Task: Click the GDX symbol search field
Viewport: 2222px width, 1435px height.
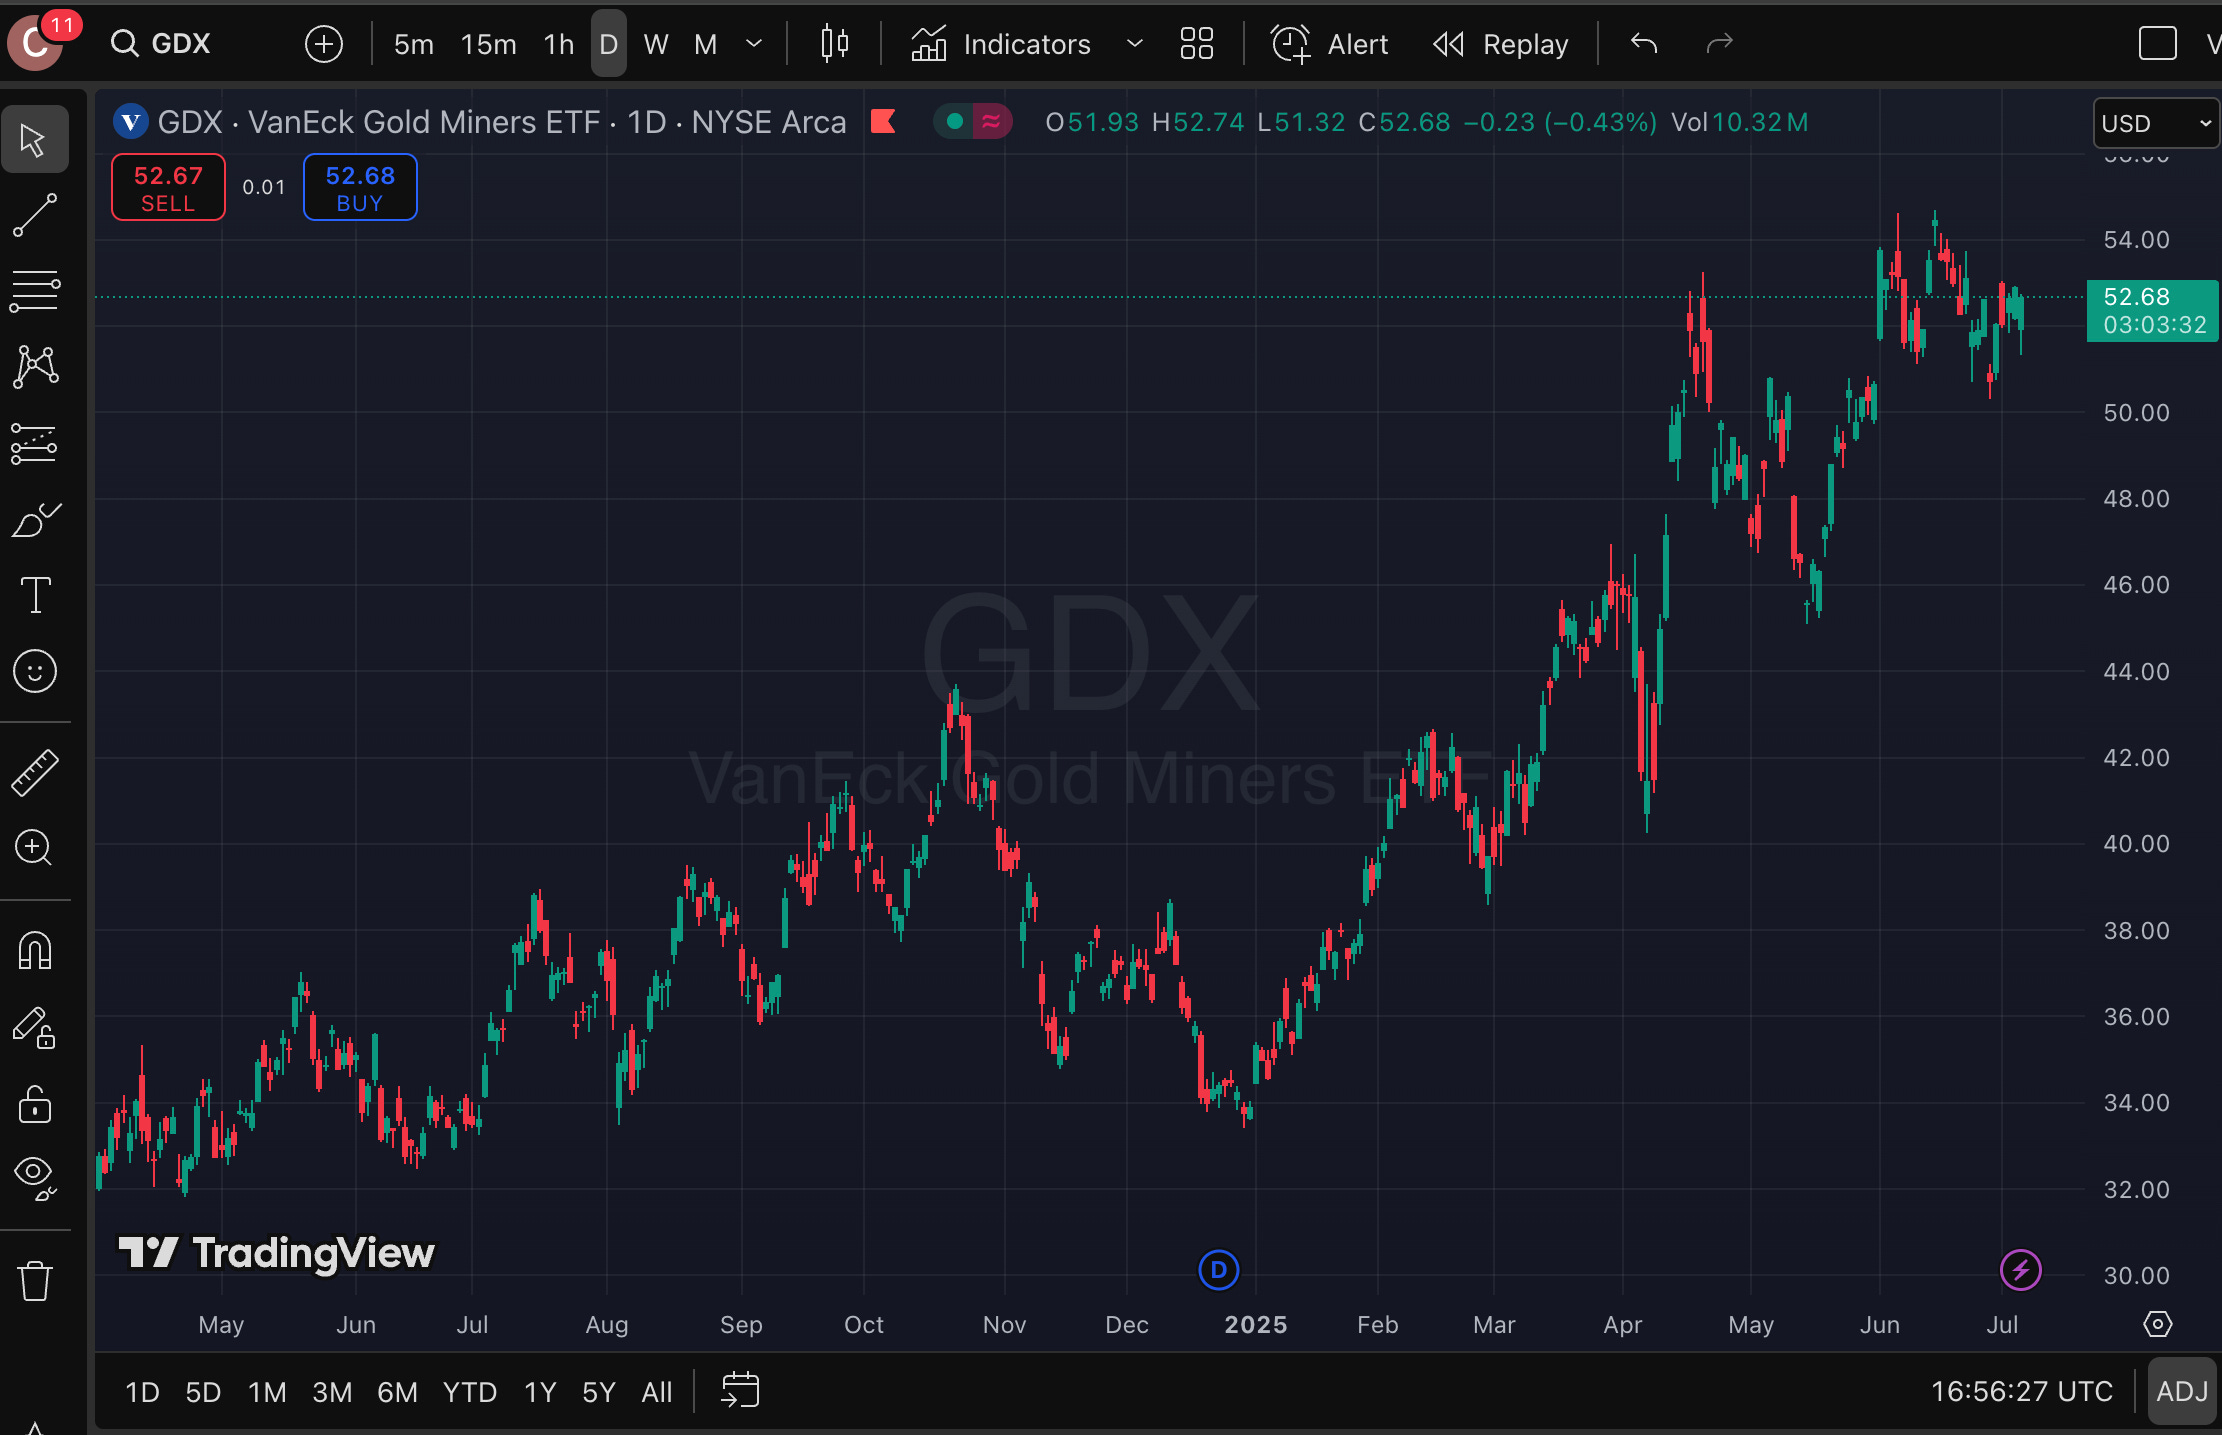Action: tap(180, 44)
